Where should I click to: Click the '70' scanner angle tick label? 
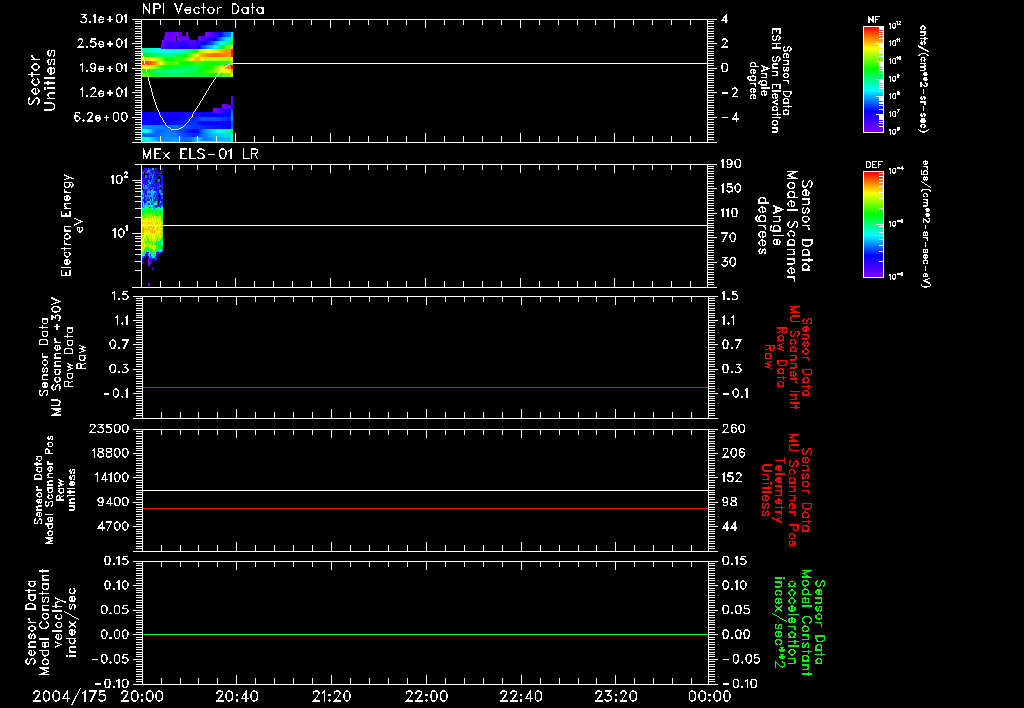point(731,238)
